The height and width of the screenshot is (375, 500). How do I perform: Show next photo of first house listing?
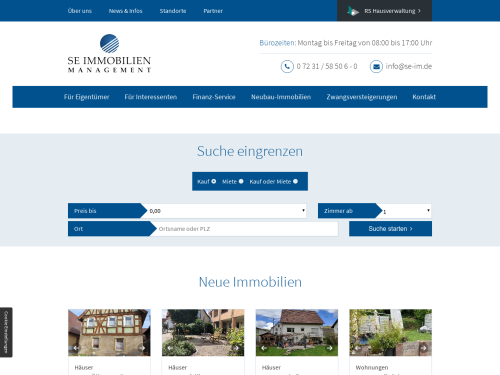pyautogui.click(x=143, y=348)
